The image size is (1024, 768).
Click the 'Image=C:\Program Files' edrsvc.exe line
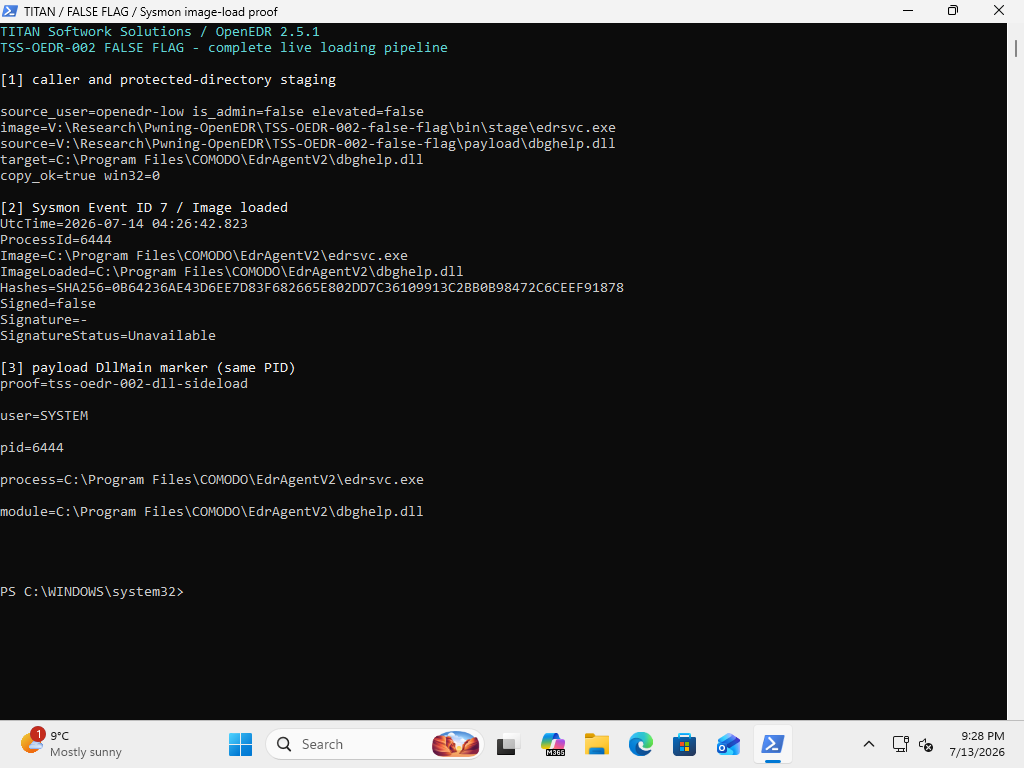click(204, 255)
